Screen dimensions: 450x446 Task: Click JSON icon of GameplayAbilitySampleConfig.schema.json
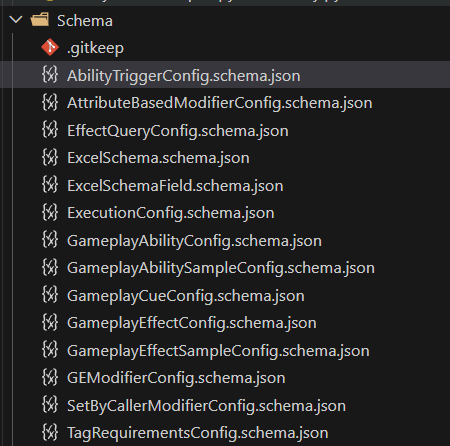[x=50, y=267]
